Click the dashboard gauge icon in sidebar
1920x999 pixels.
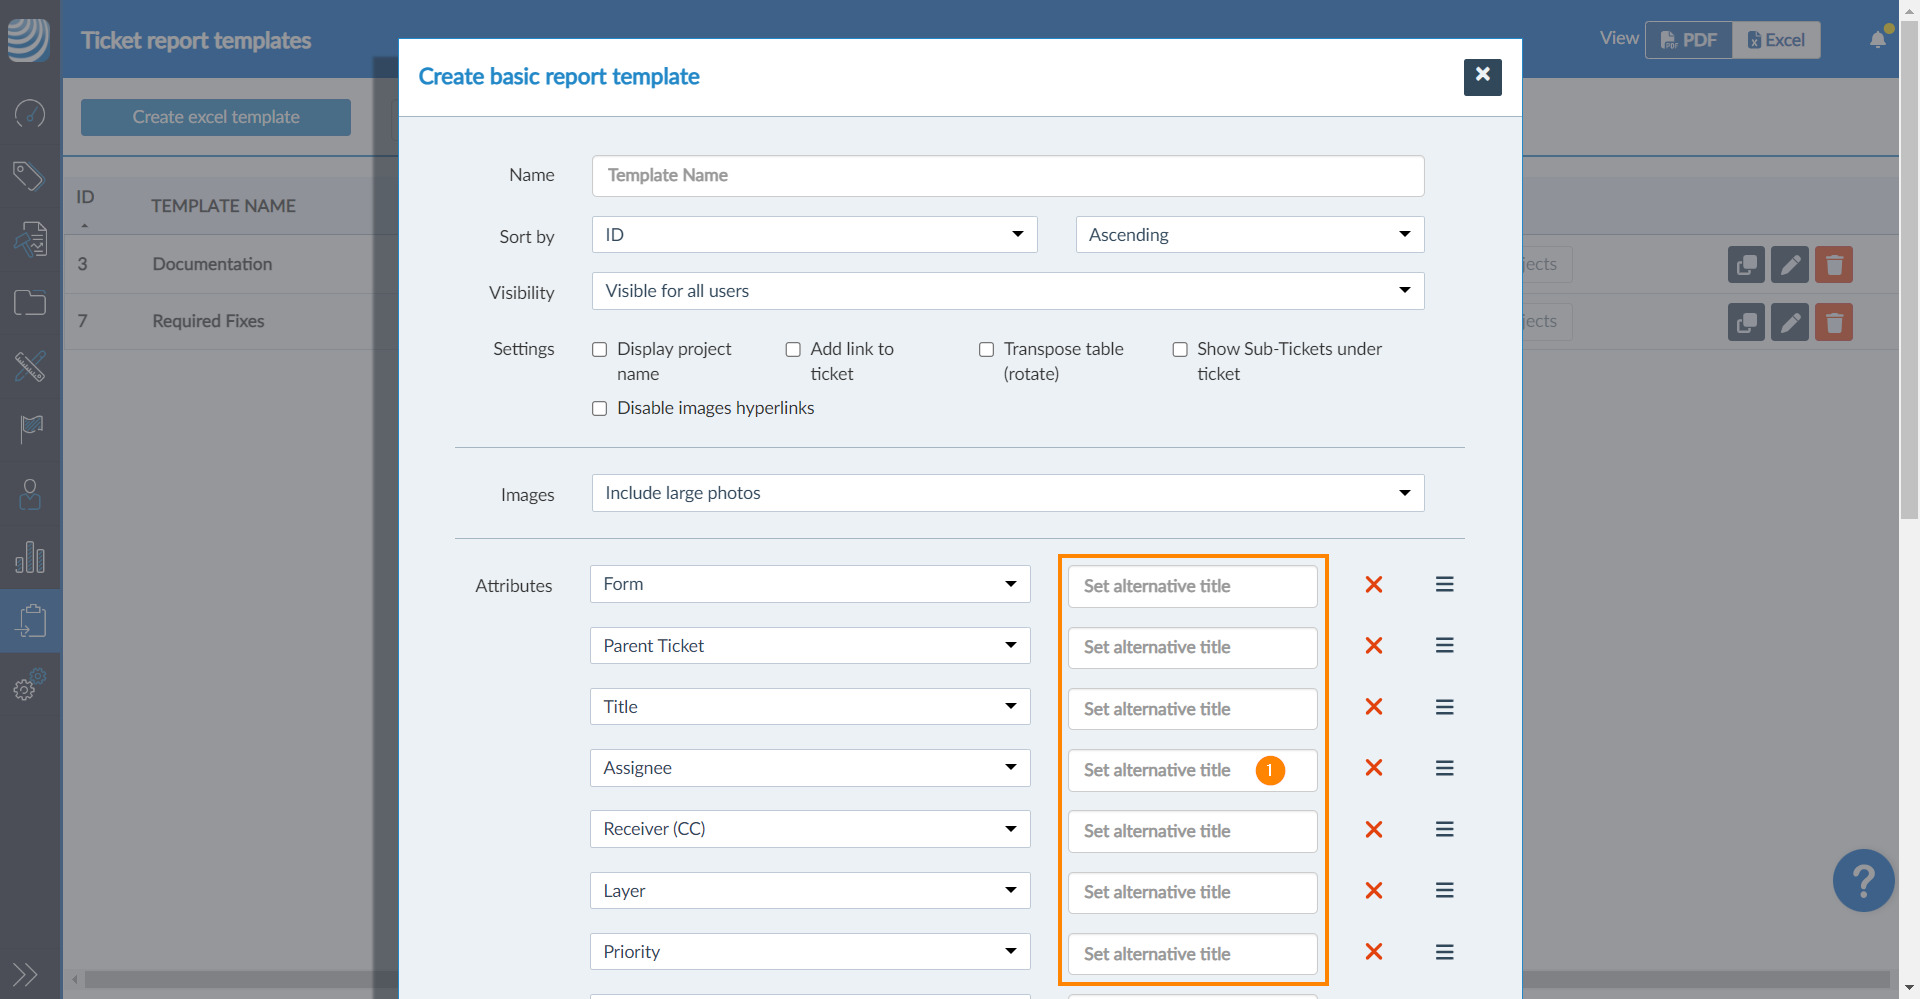point(30,114)
